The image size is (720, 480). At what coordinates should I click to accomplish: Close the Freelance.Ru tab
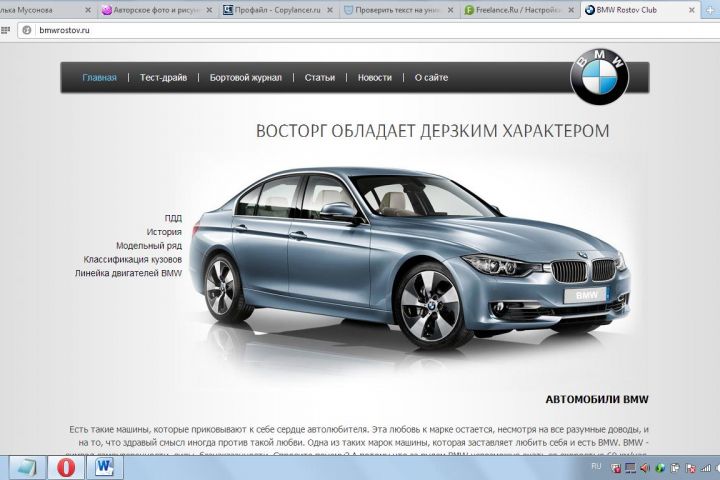click(571, 10)
